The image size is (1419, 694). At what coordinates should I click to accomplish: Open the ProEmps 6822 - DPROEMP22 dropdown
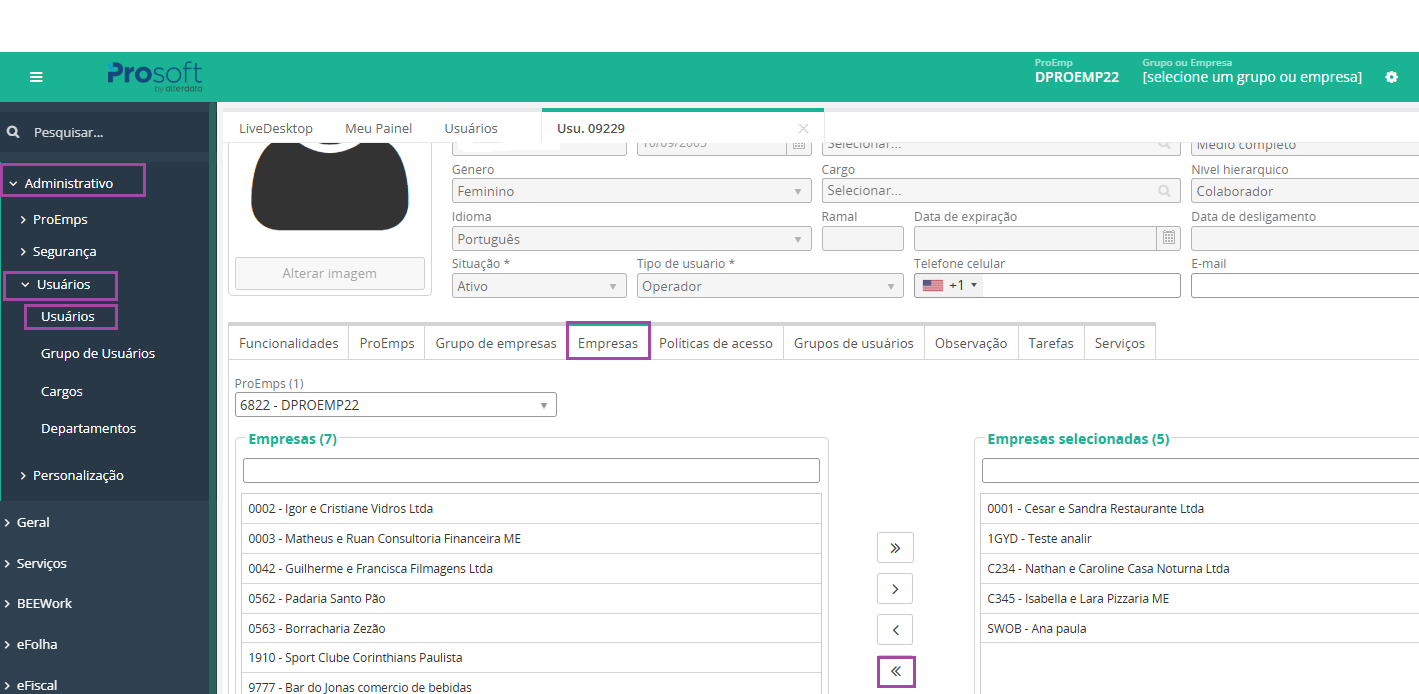(x=396, y=405)
